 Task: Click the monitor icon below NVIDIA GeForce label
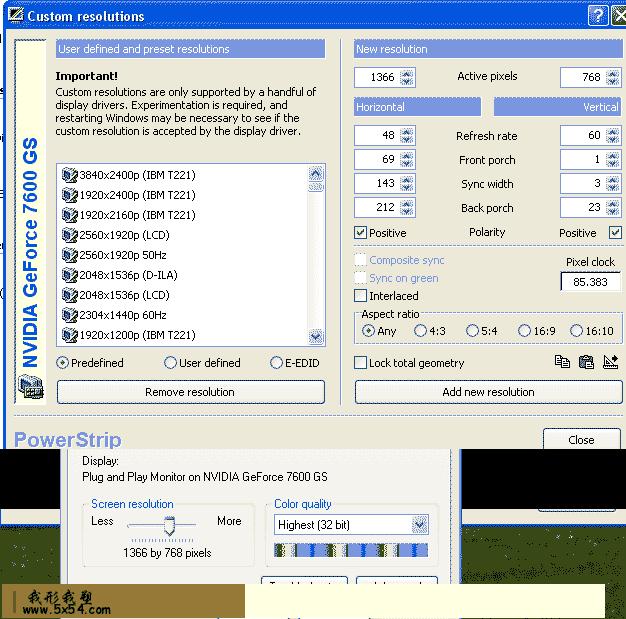(x=30, y=387)
